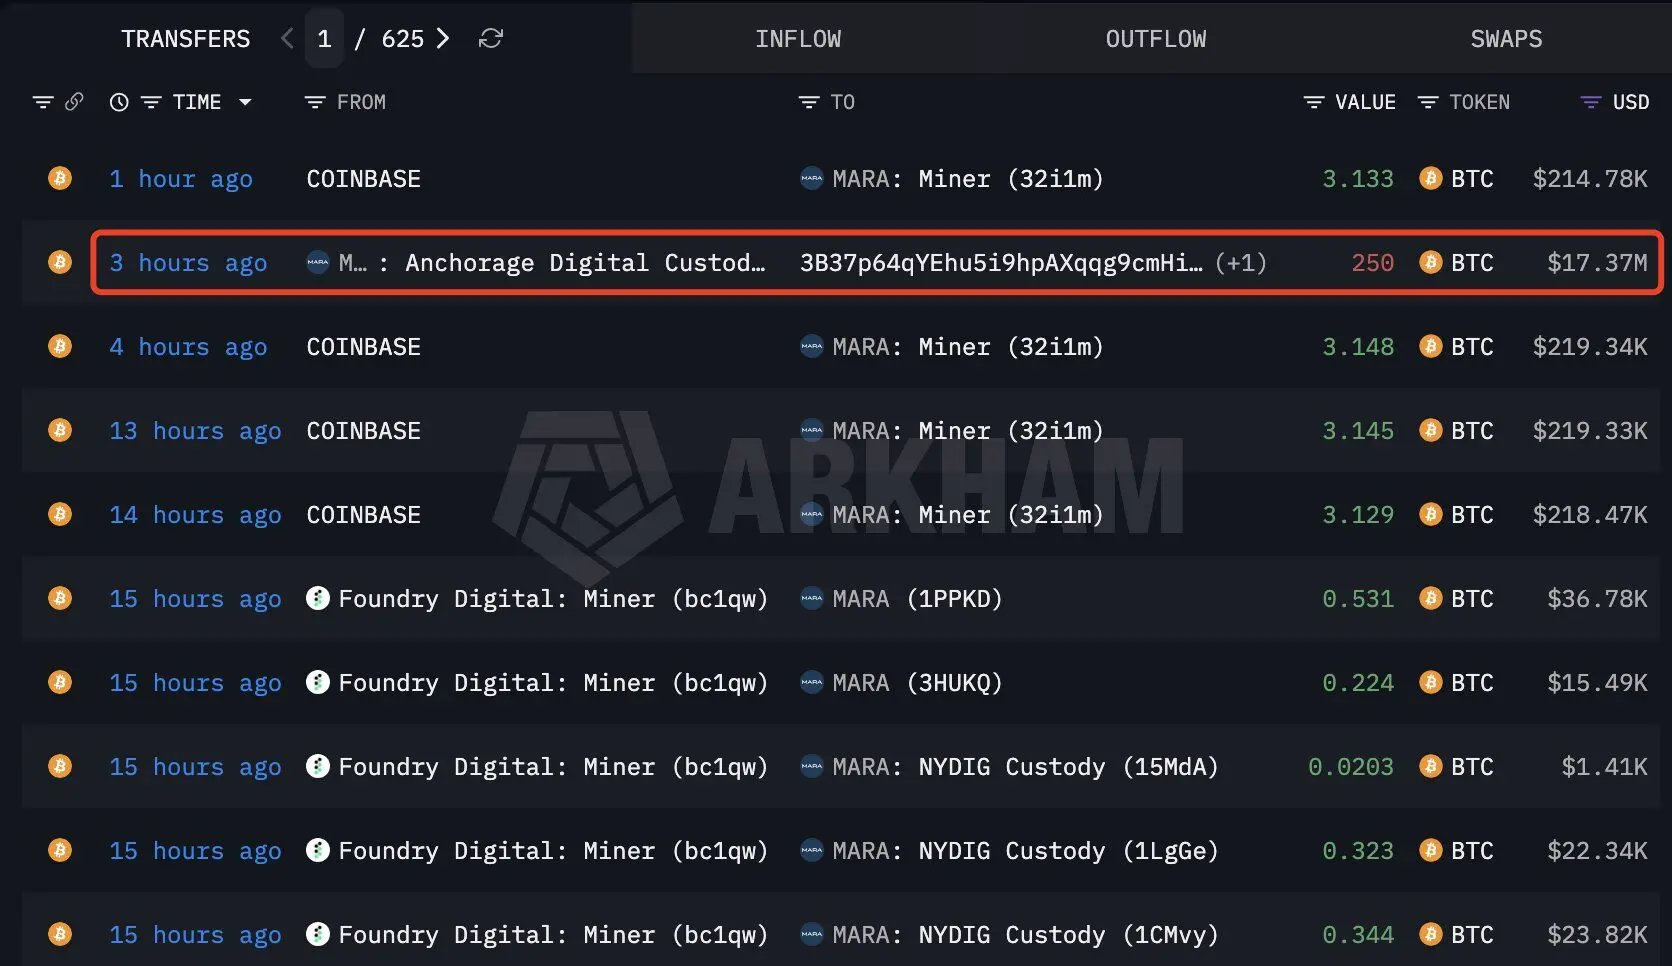Screen dimensions: 1672x966
Task: Open the FROM column filter icon
Action: [x=315, y=102]
